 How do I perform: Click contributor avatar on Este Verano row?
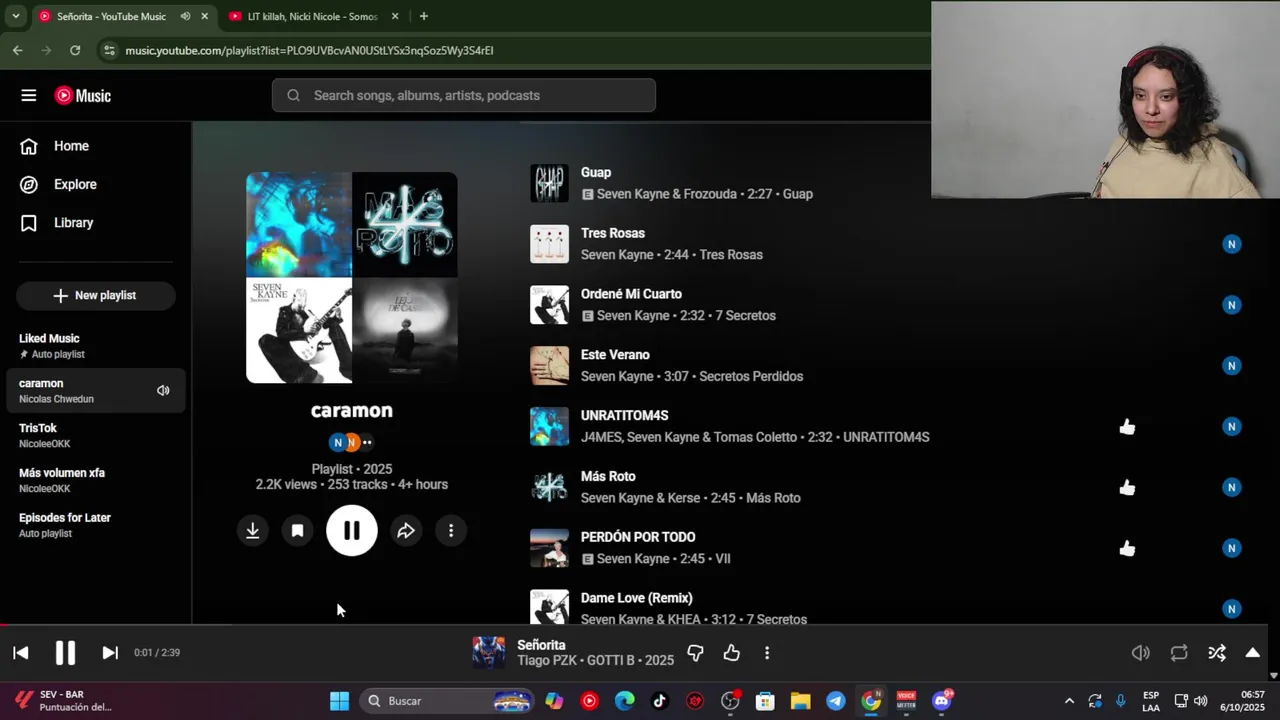coord(1232,366)
